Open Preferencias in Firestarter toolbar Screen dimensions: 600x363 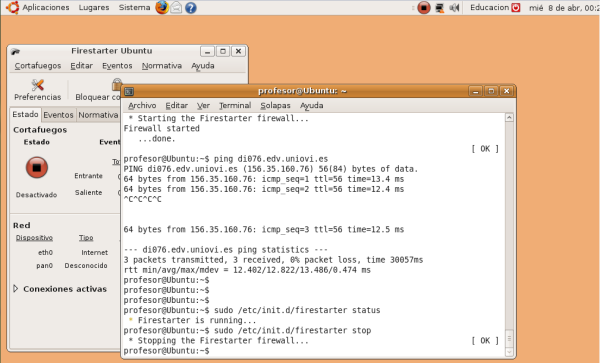[38, 90]
